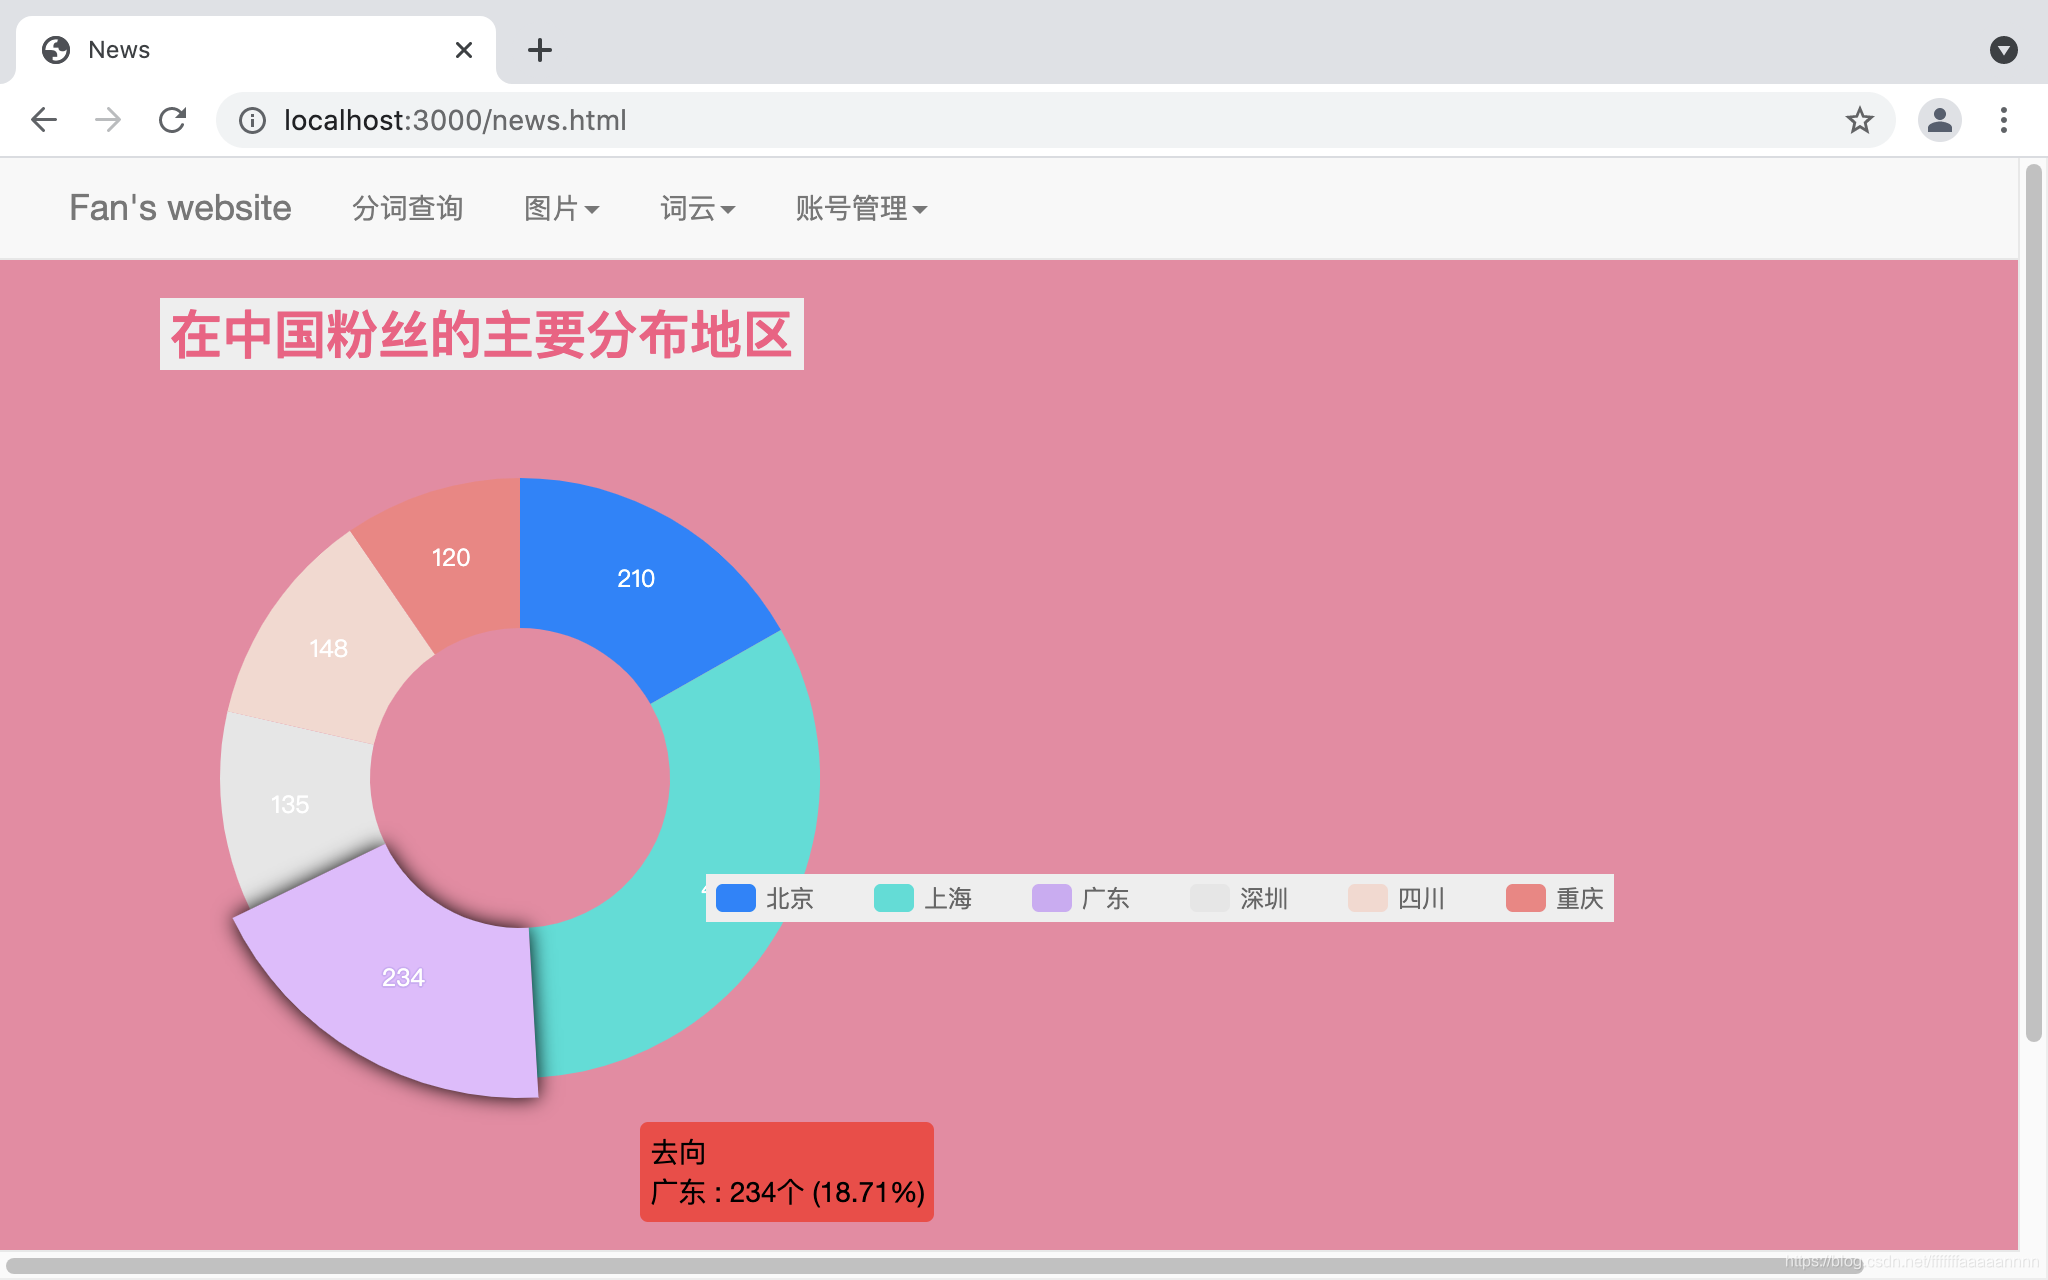Screen dimensions: 2048x1280
Task: Click the tooltip text 广东 : 234个 (18.71%)
Action: (787, 1192)
